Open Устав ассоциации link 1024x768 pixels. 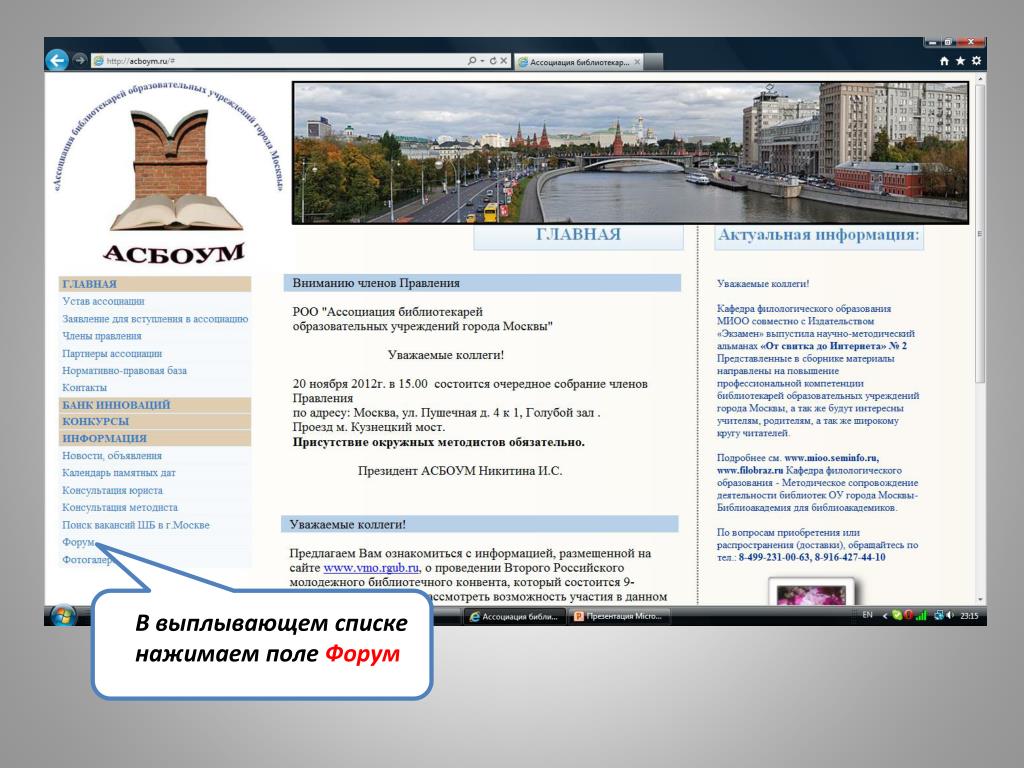pyautogui.click(x=103, y=301)
